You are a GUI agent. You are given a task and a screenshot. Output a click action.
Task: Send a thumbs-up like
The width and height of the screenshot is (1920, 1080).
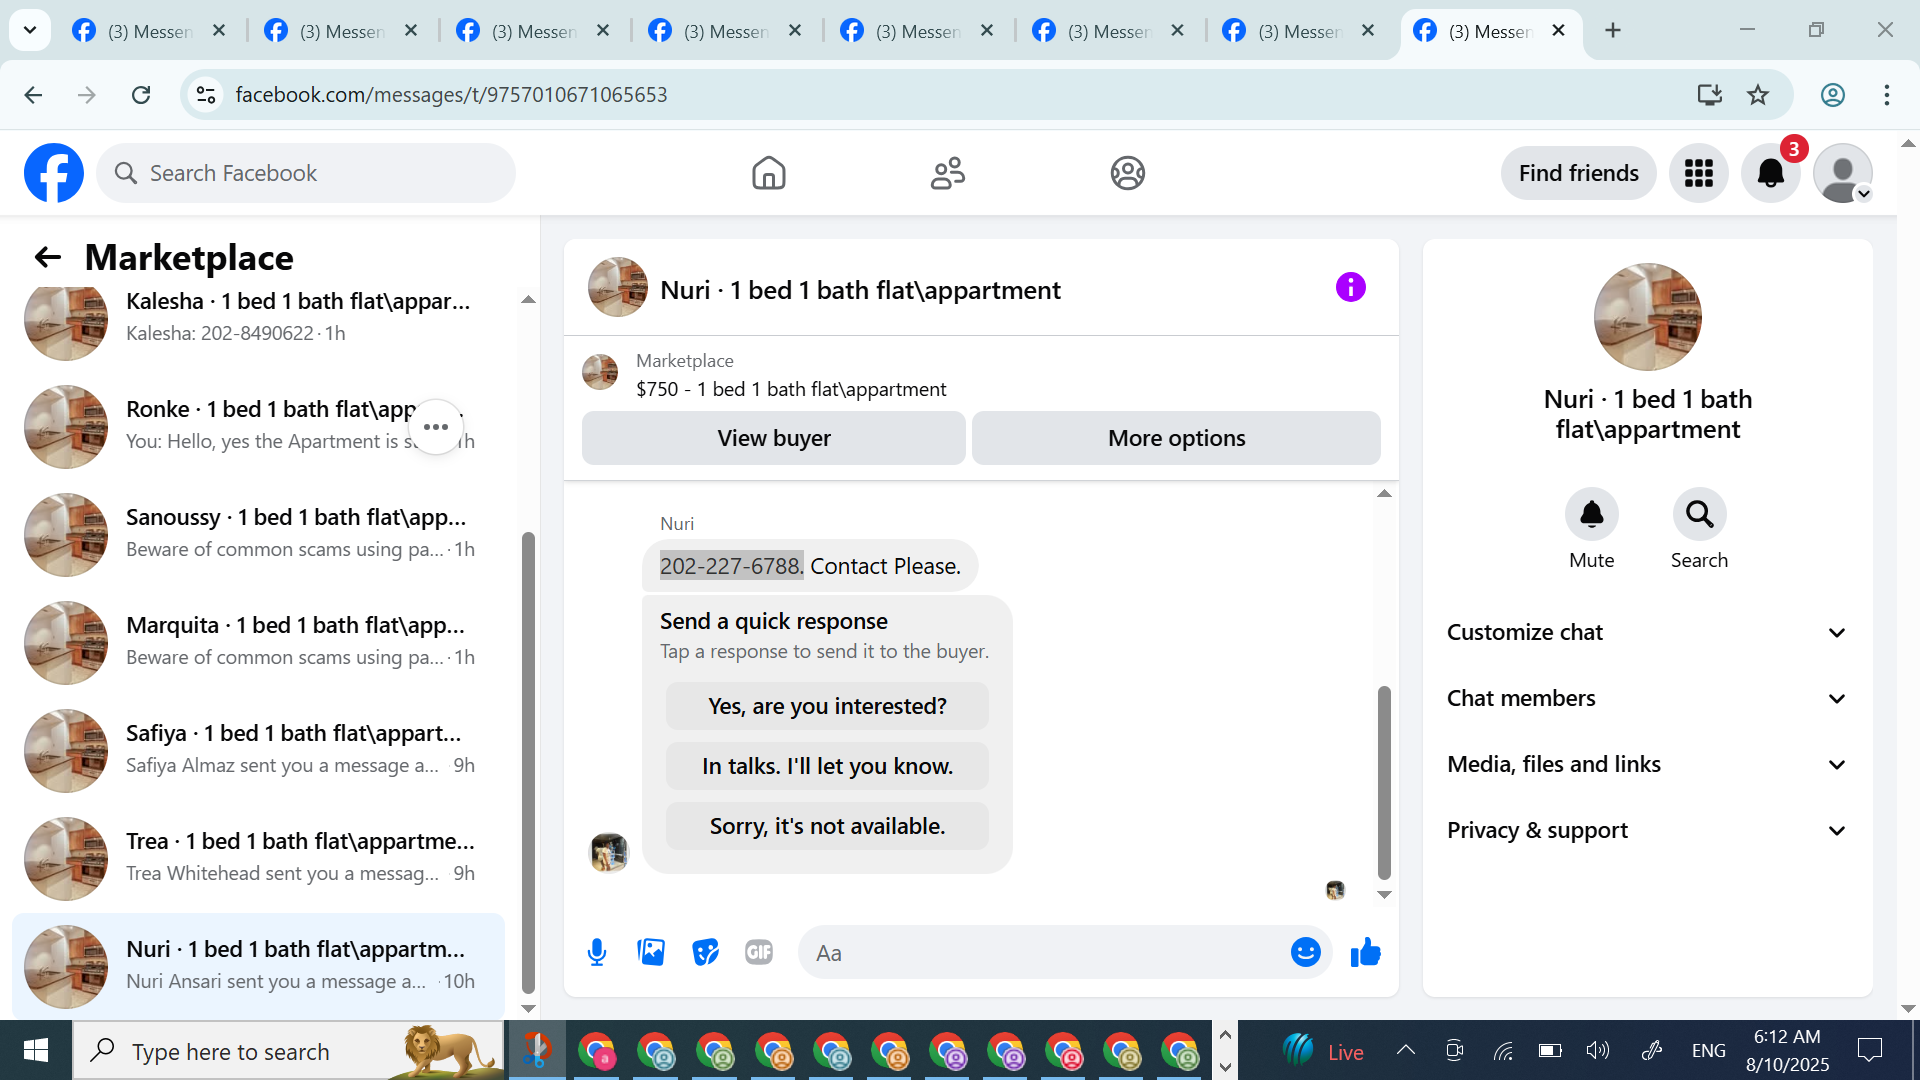pos(1365,953)
